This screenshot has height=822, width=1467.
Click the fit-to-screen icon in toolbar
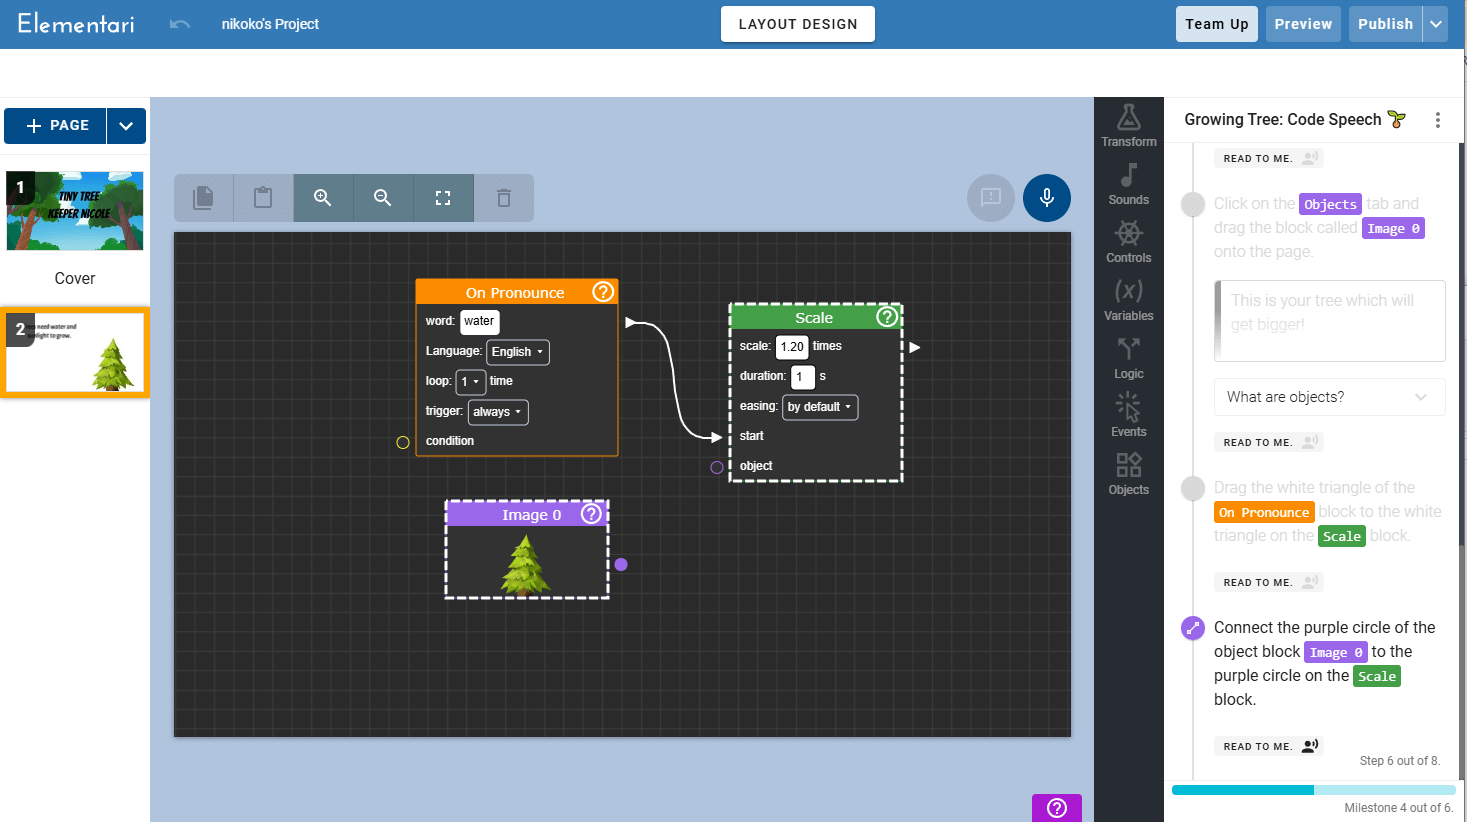[443, 198]
